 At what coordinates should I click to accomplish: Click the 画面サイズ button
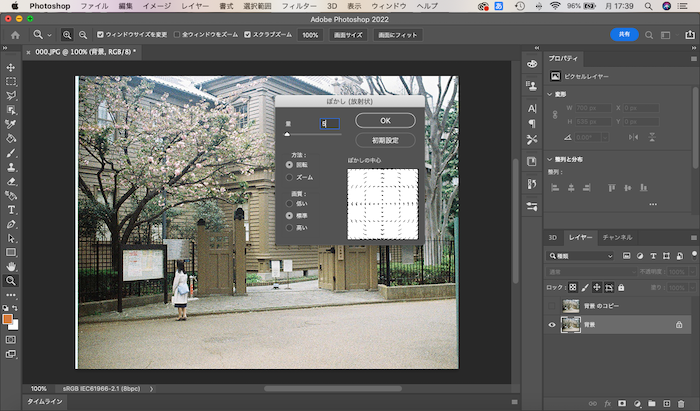pos(348,35)
